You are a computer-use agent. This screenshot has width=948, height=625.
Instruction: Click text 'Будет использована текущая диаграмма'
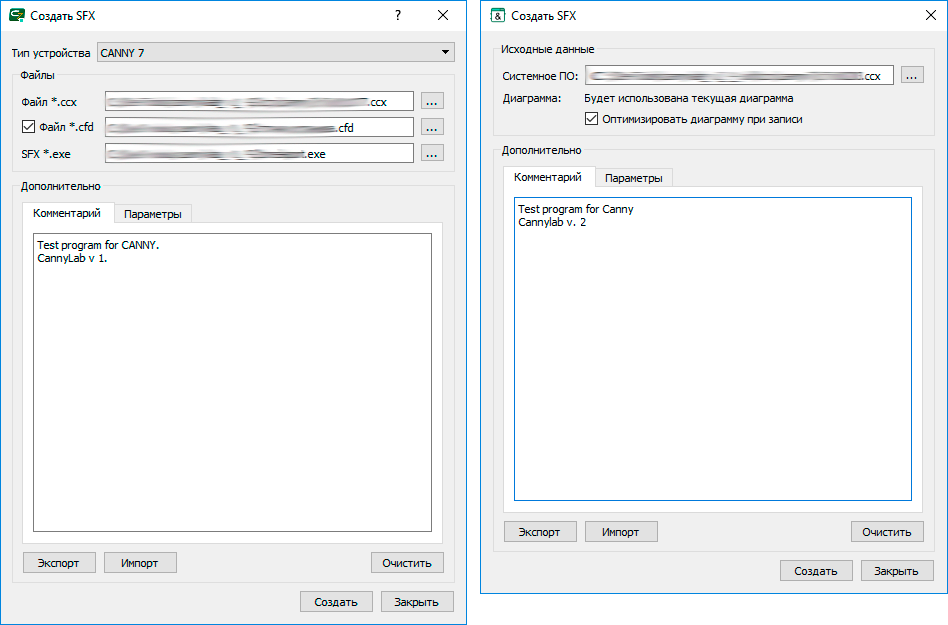pyautogui.click(x=689, y=98)
